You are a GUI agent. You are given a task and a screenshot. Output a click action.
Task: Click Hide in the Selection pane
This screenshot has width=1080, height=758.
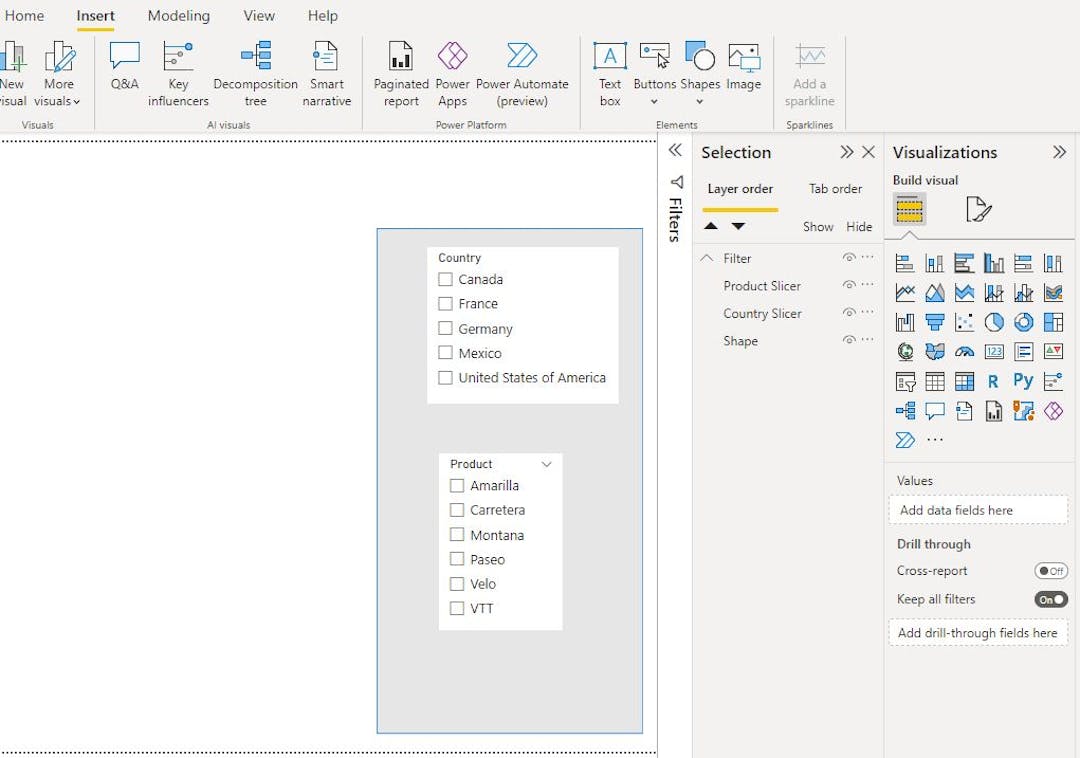coord(859,226)
